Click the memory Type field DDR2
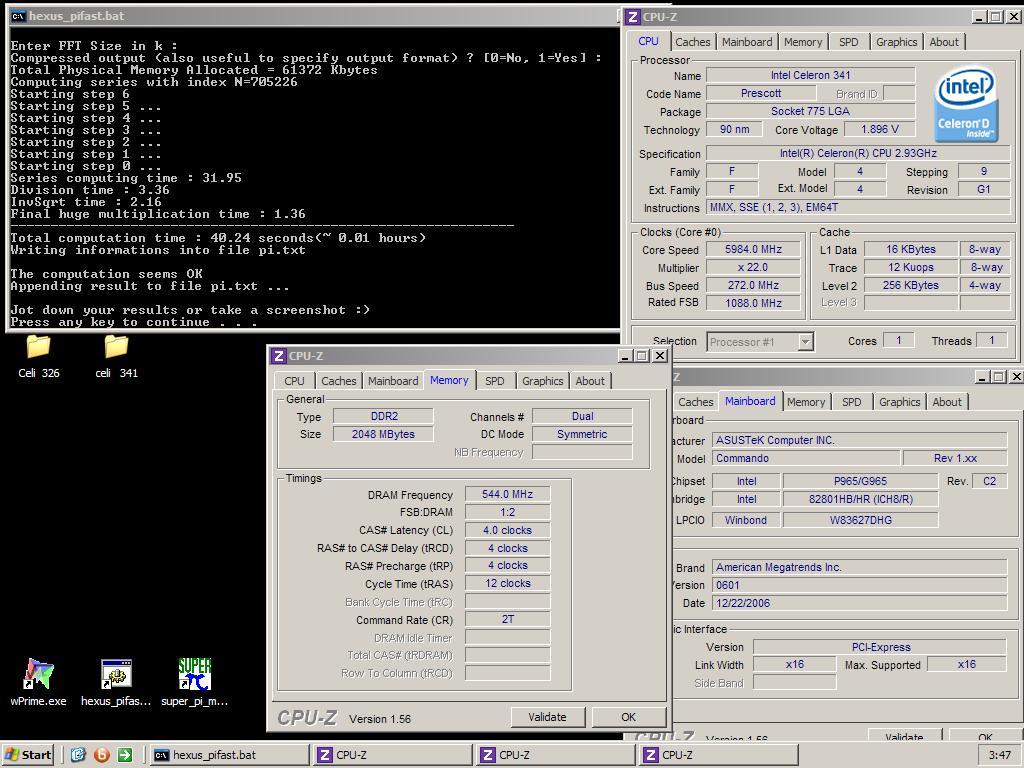Image resolution: width=1024 pixels, height=768 pixels. pos(383,416)
